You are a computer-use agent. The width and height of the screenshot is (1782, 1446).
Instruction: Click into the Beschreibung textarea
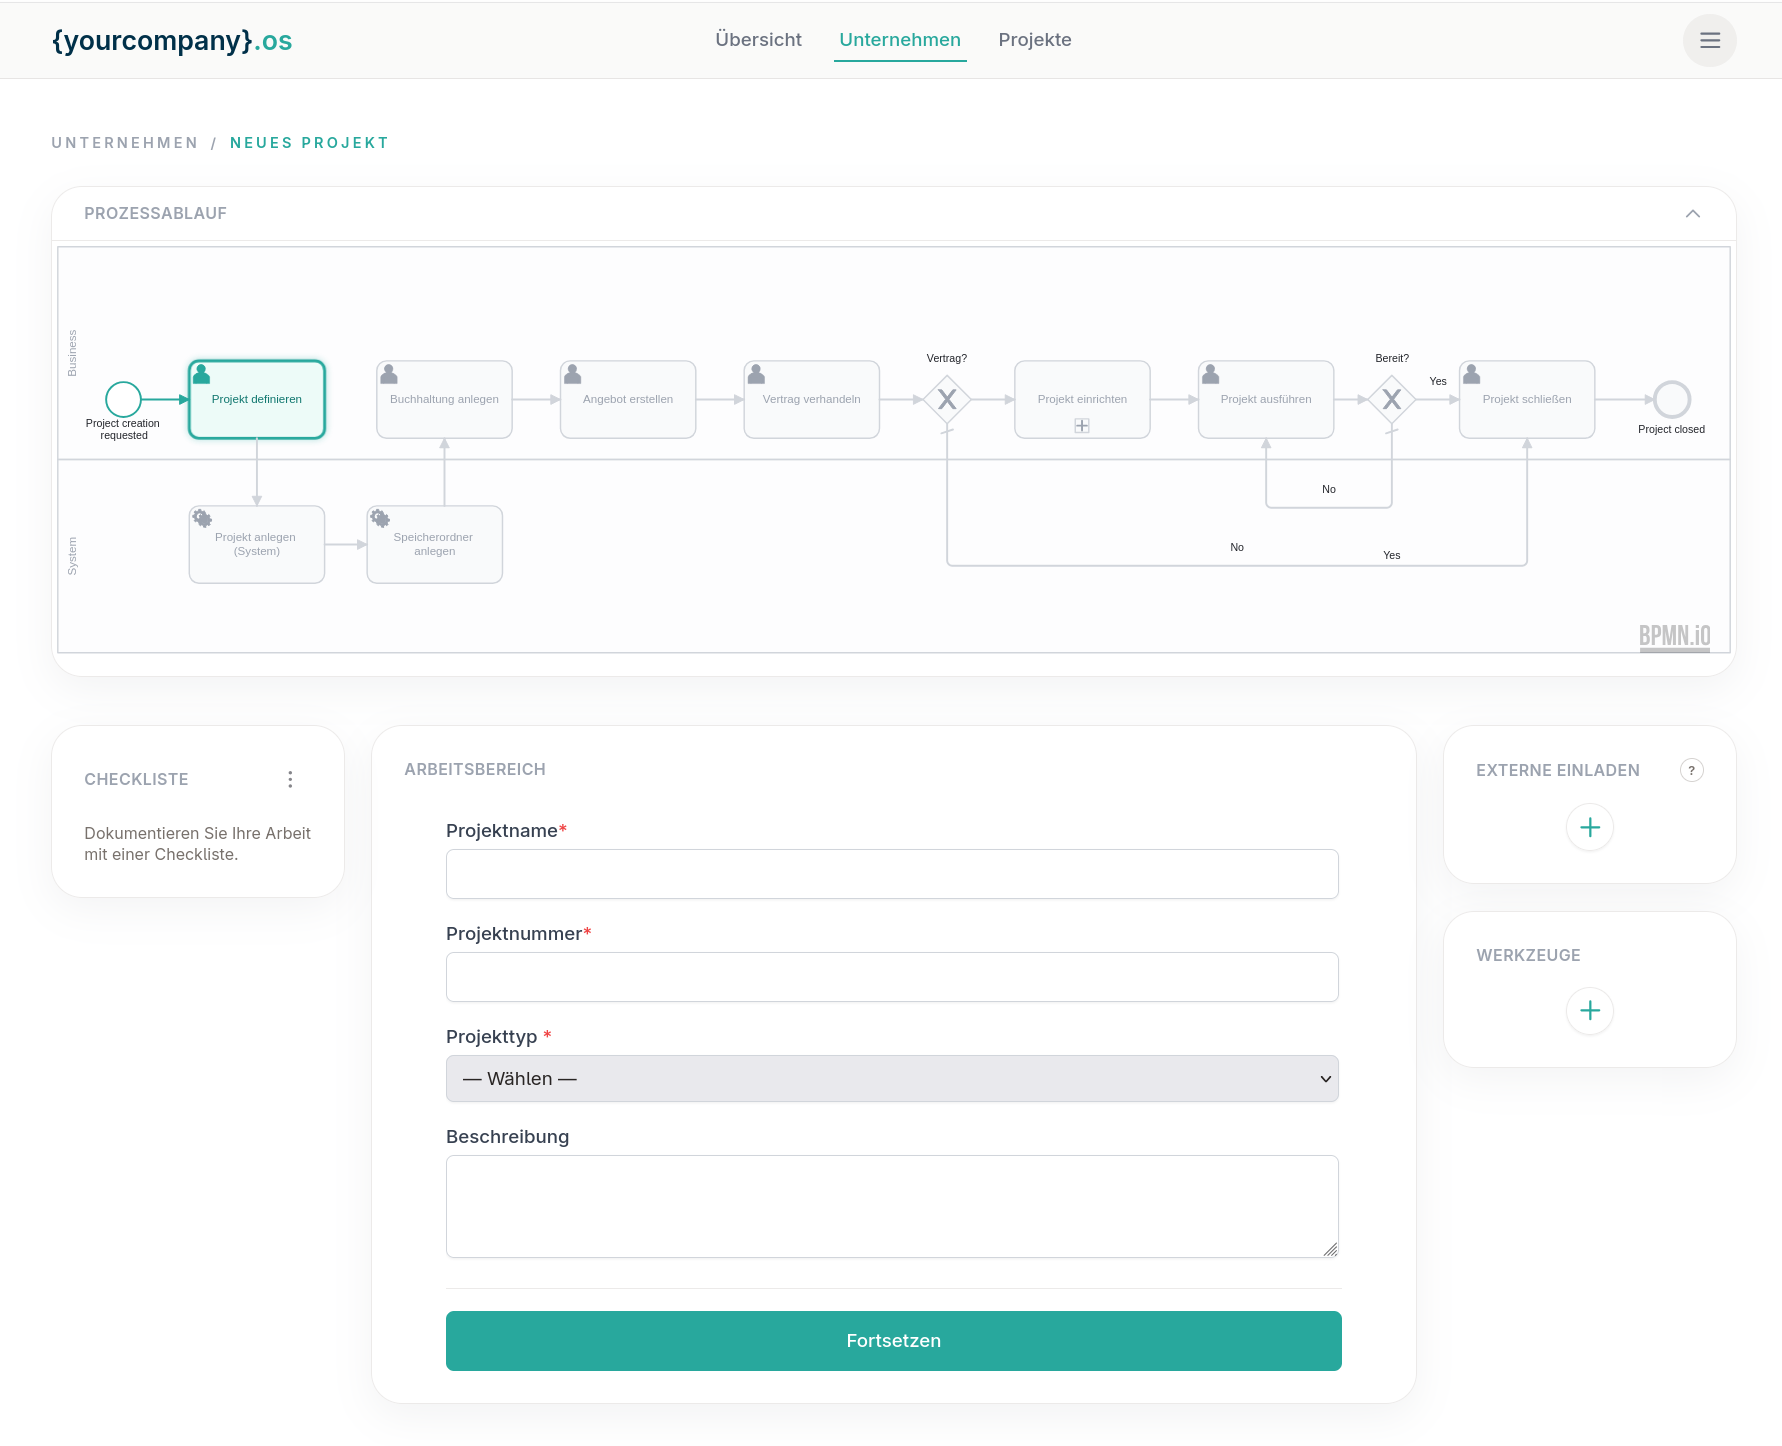click(x=892, y=1206)
